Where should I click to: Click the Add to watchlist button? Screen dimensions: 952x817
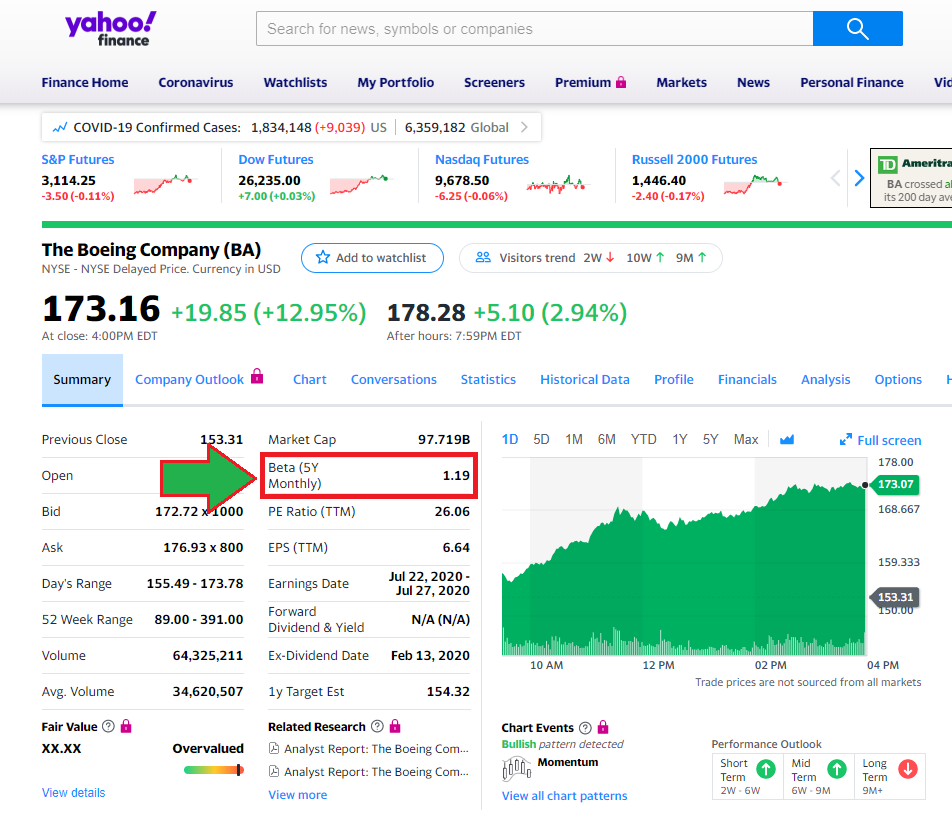tap(372, 257)
